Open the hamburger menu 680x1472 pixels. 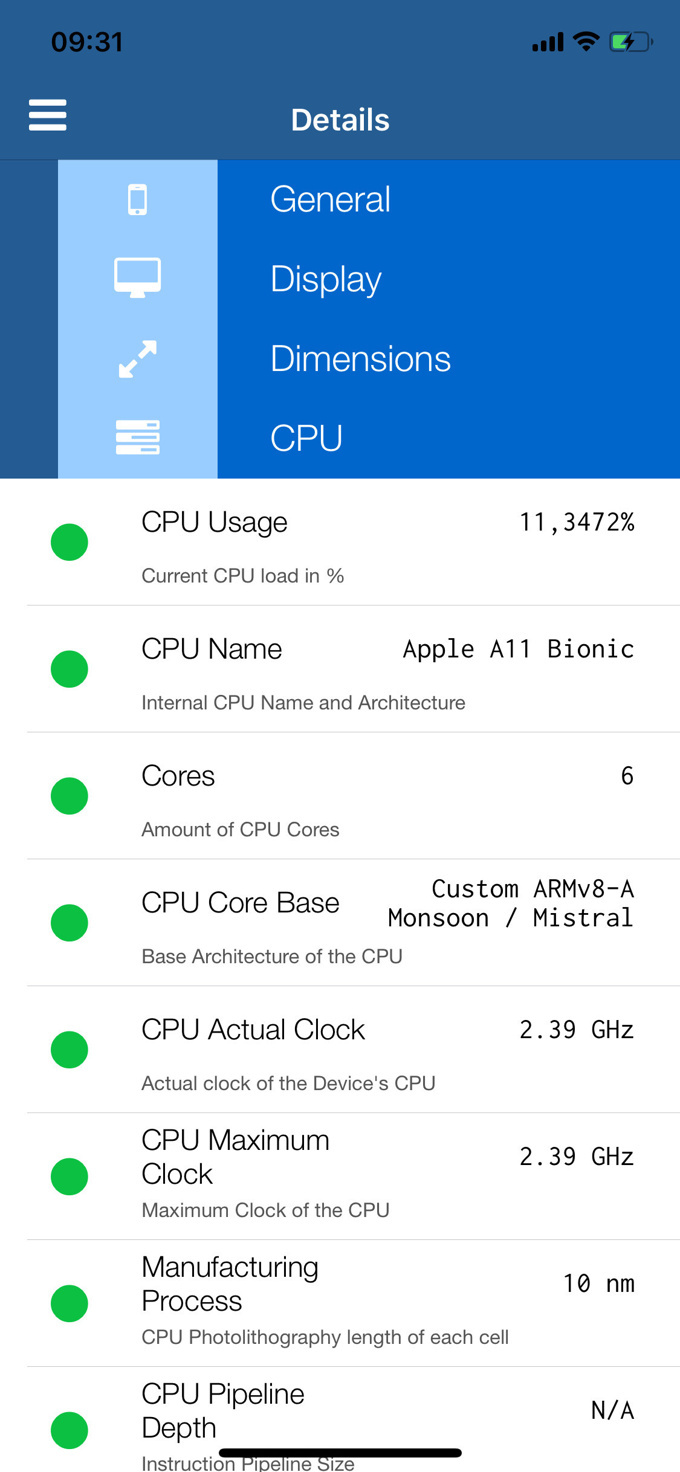(47, 116)
